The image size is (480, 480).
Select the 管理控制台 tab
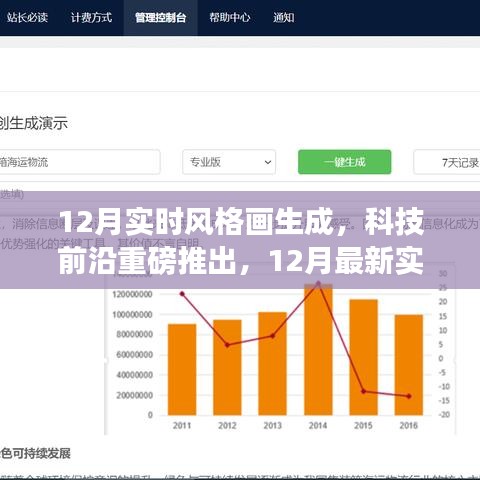(161, 17)
